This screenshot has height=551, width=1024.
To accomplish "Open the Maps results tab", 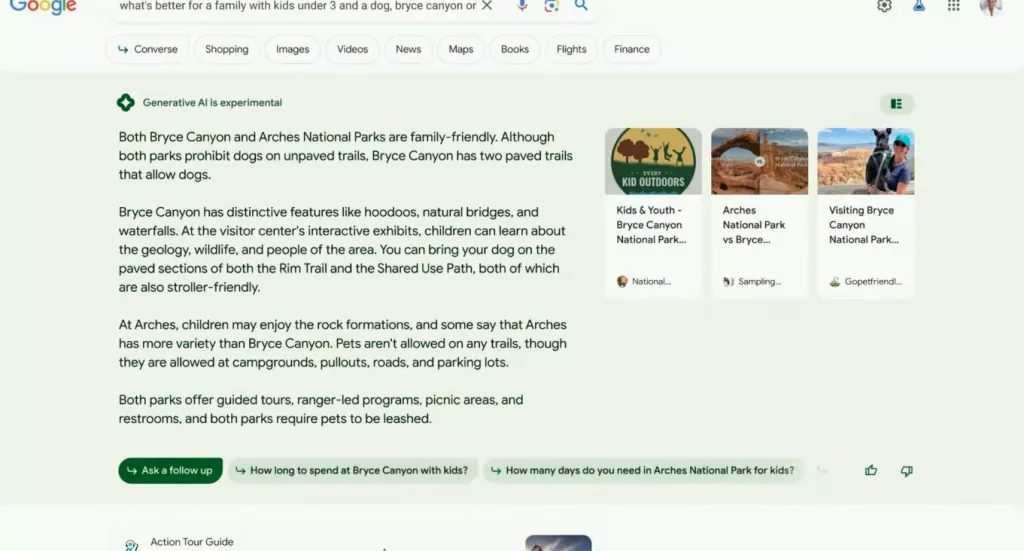I will pyautogui.click(x=461, y=49).
